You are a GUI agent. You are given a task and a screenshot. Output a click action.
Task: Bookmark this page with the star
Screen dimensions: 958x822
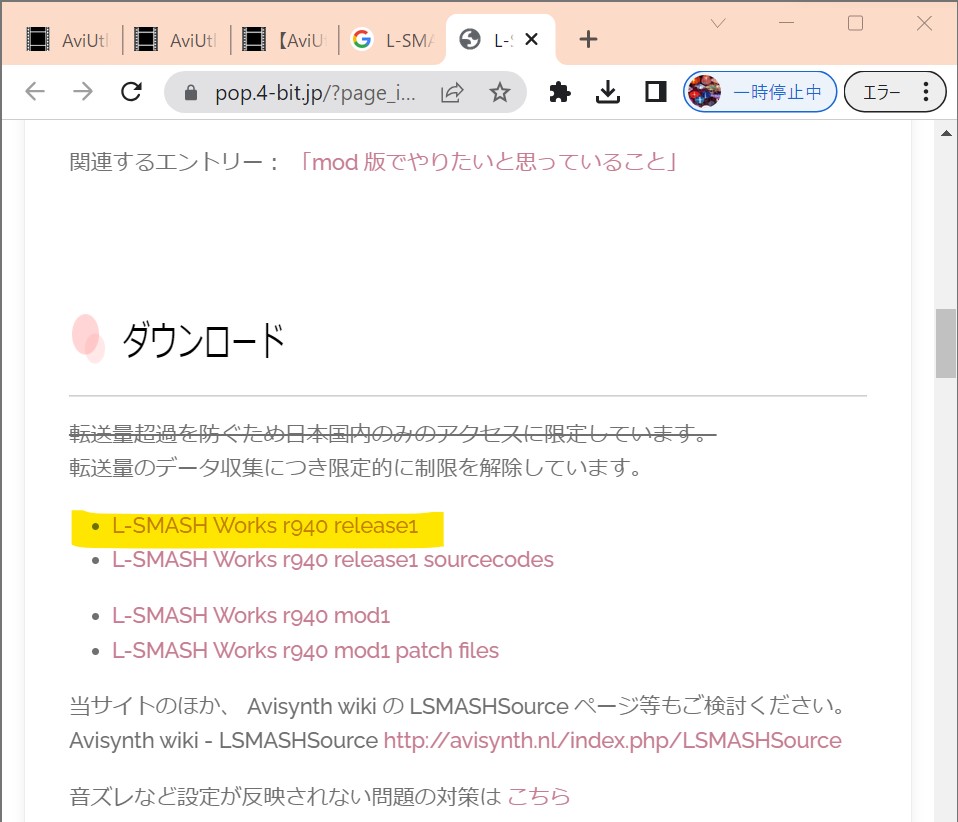500,92
